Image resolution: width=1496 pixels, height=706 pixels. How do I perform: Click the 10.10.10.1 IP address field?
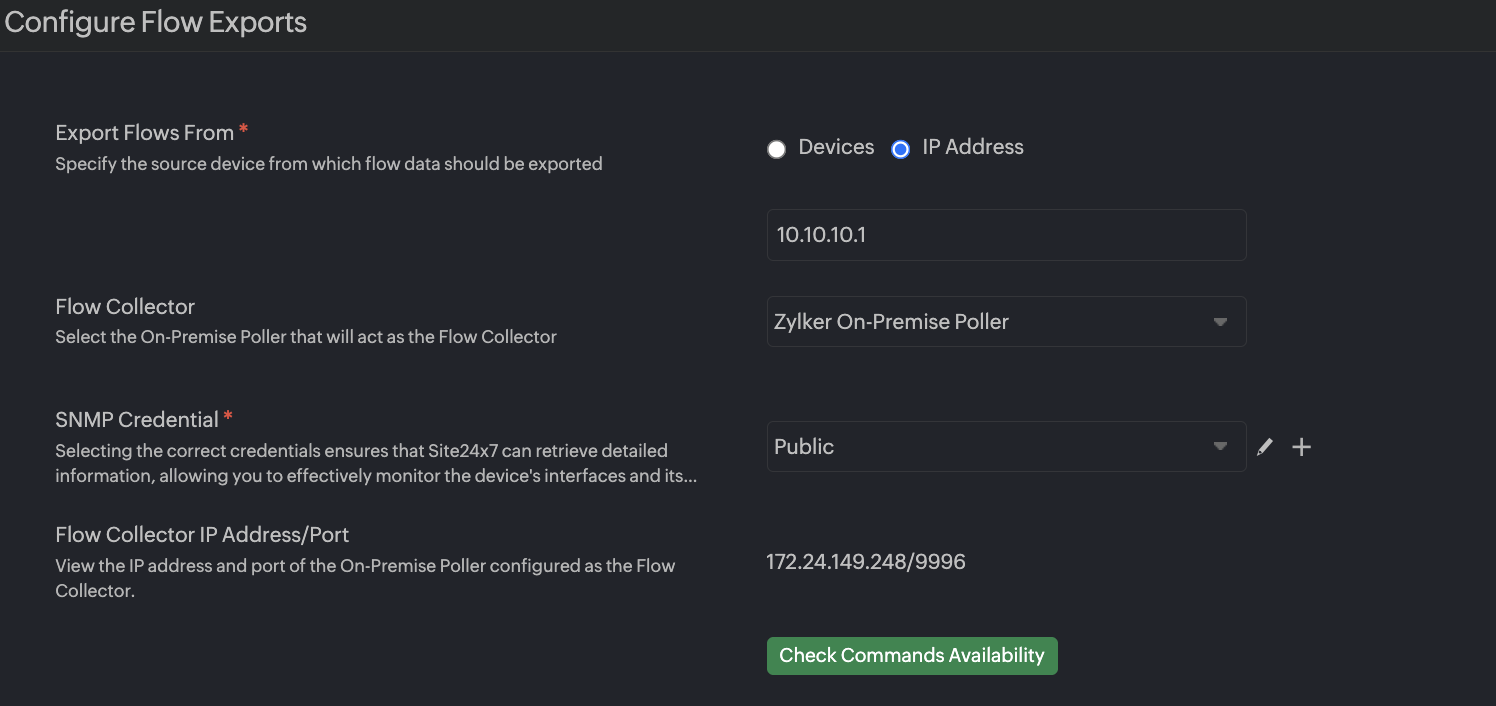(x=1005, y=235)
